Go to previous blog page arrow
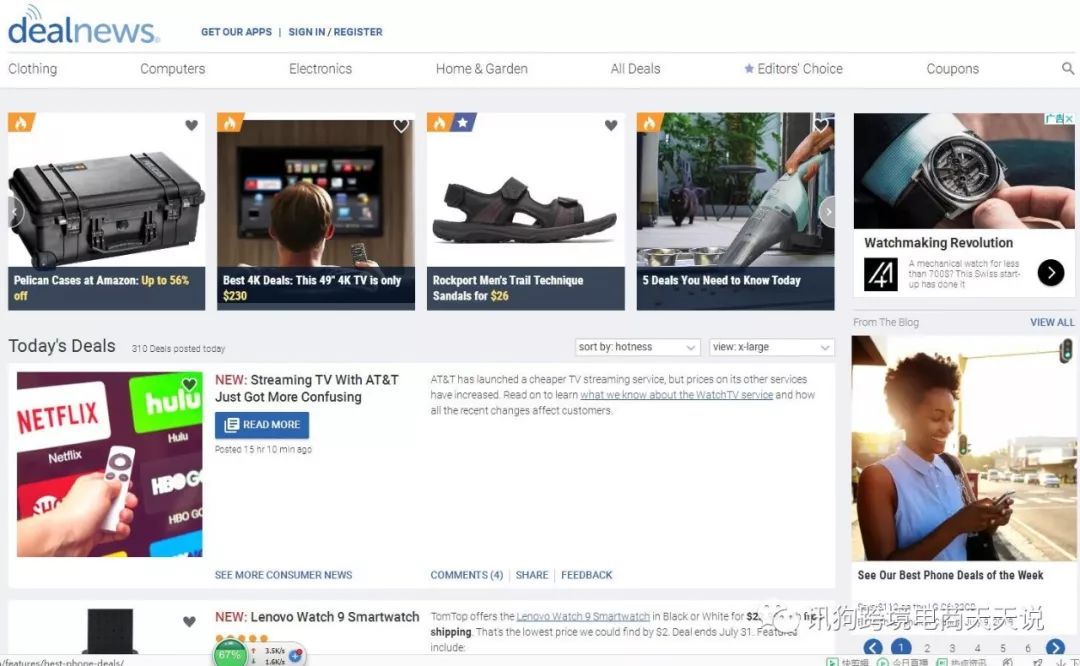This screenshot has width=1080, height=666. tap(873, 647)
